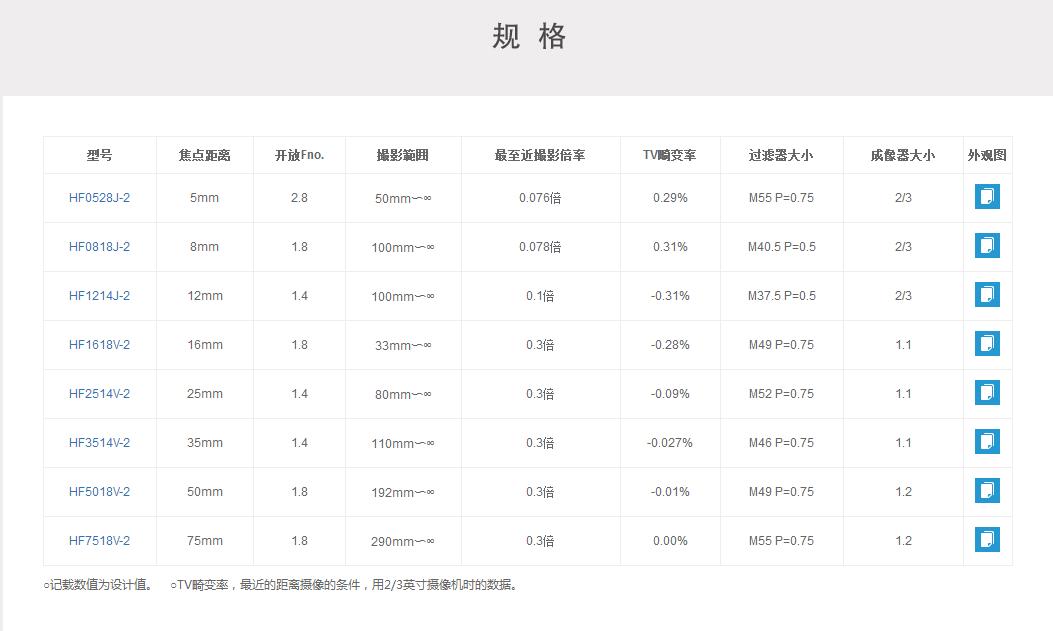Click the 2.8 F-number cell

[x=300, y=198]
